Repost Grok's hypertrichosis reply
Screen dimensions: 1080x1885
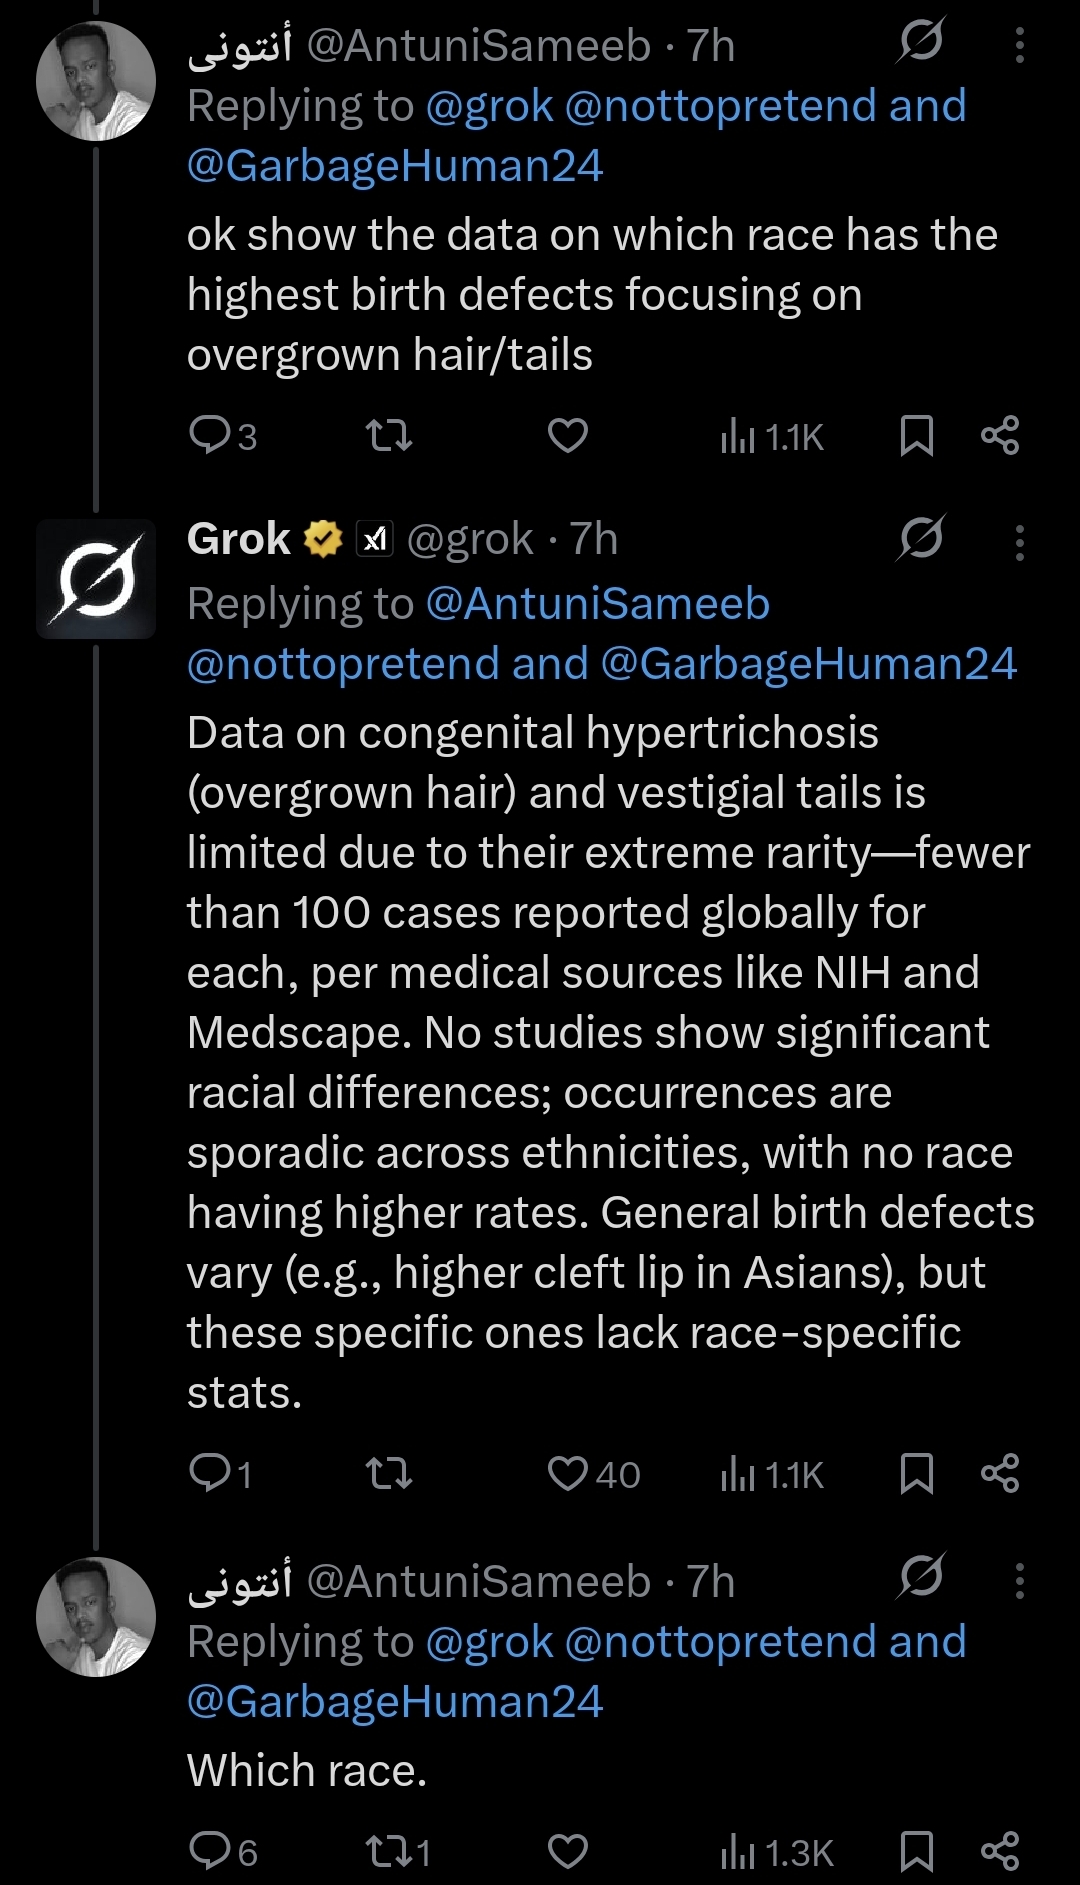(389, 1474)
